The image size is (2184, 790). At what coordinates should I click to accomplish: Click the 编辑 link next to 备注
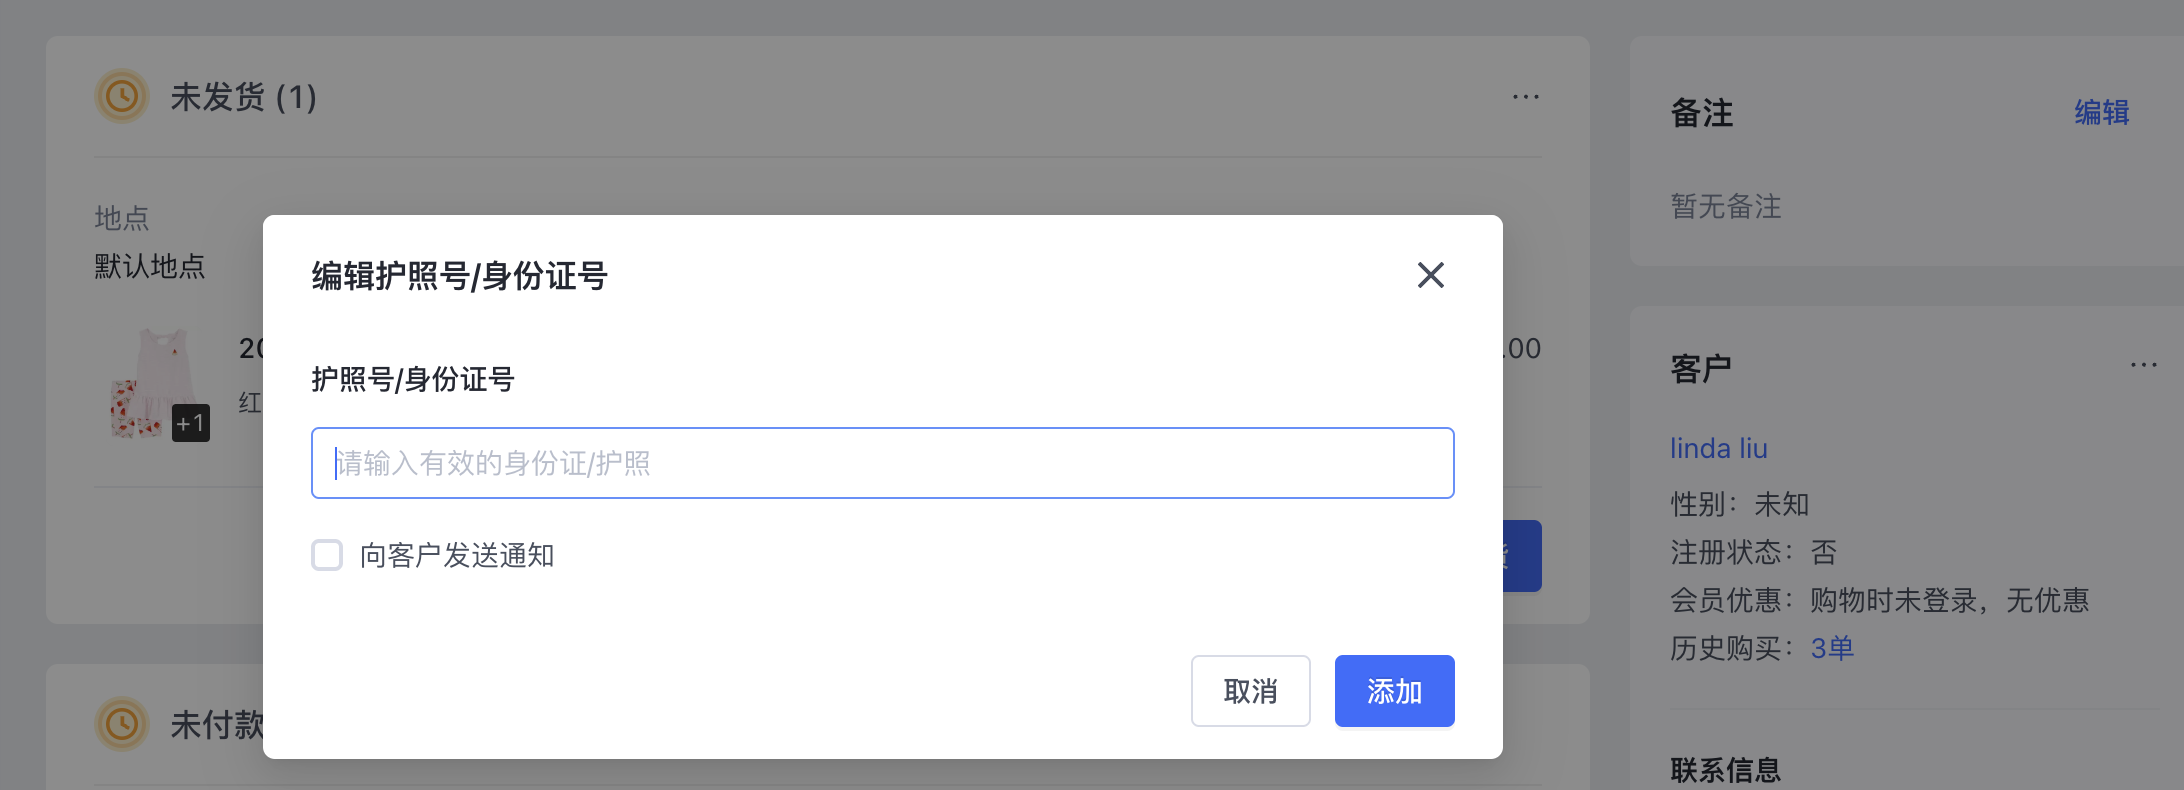pyautogui.click(x=2101, y=113)
